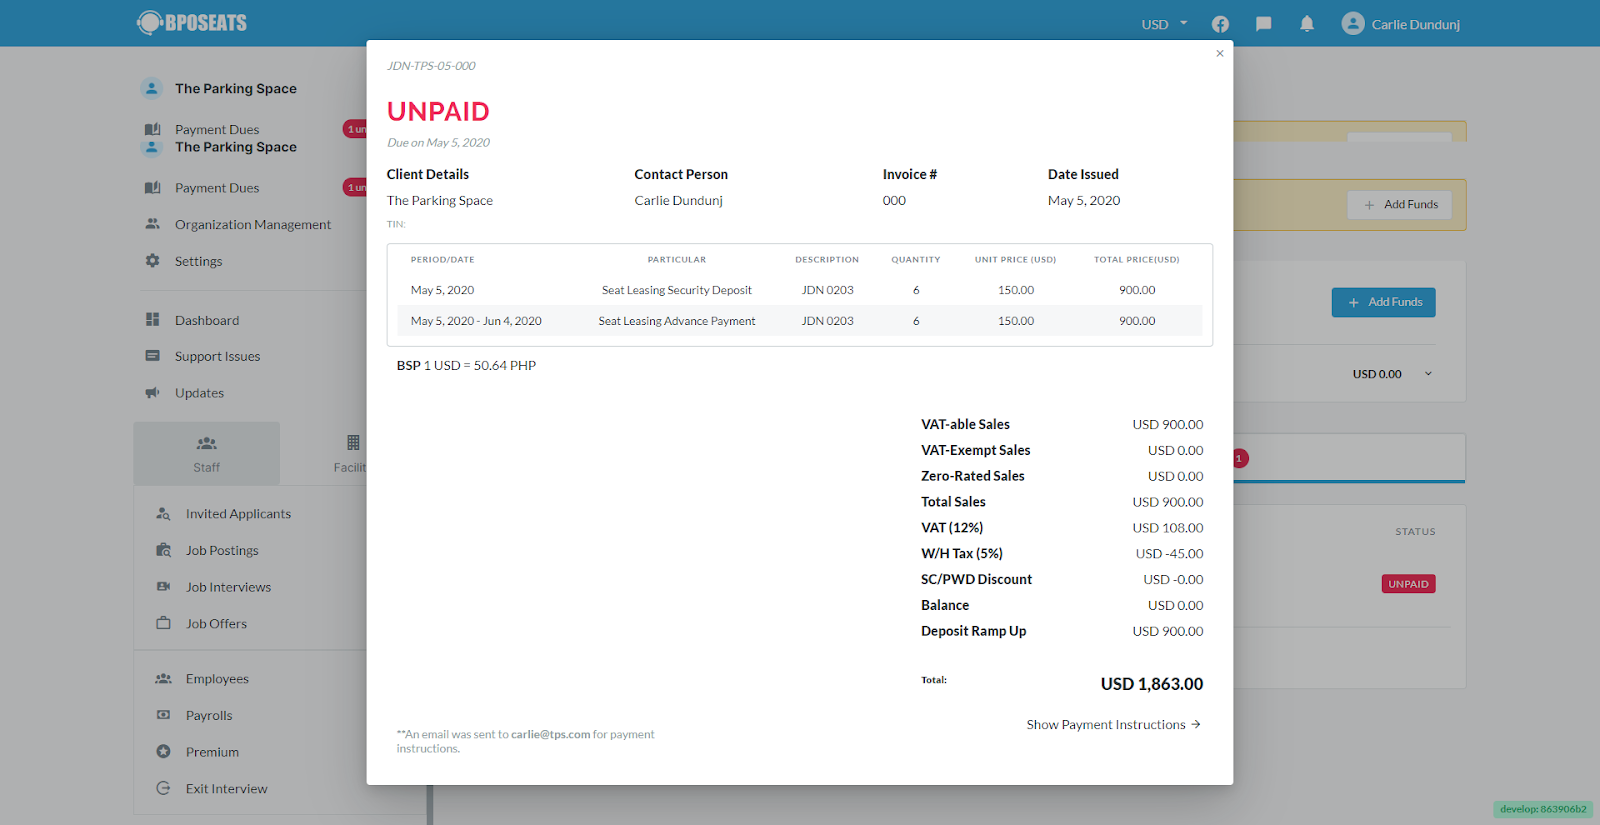1600x825 pixels.
Task: Click the BPOSEATS logo
Action: tap(192, 23)
